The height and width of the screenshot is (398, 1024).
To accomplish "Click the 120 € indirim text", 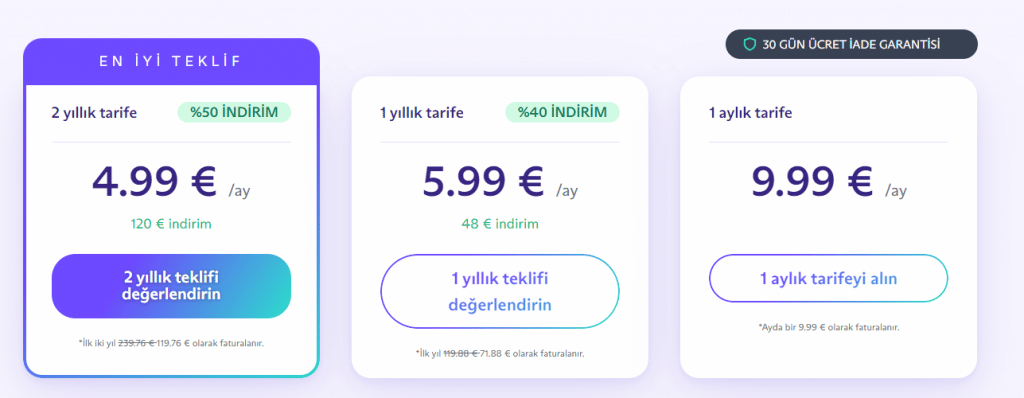I will [x=171, y=224].
